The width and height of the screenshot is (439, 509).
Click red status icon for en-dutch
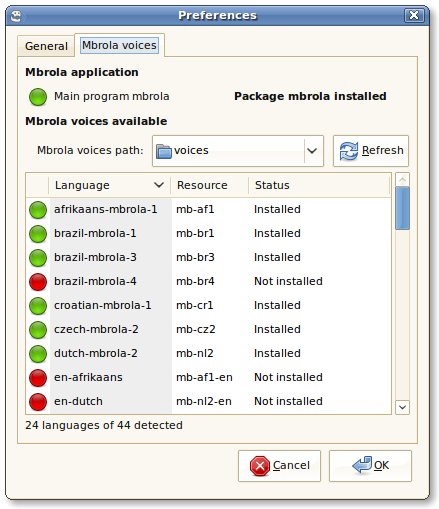[x=38, y=402]
